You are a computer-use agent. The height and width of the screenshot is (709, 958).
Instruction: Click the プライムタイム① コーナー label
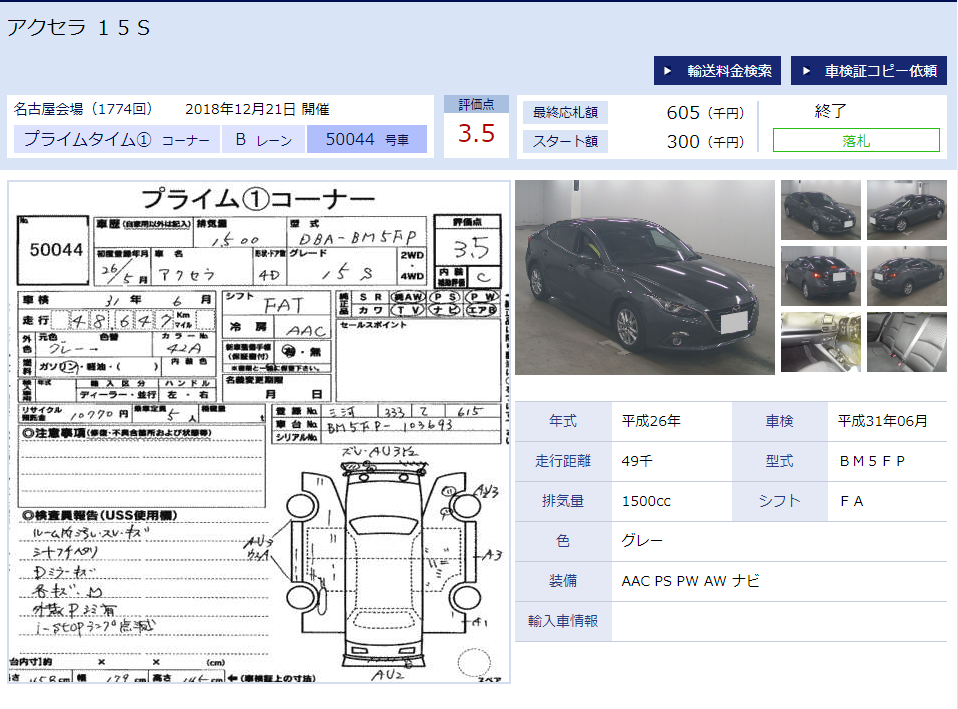click(116, 140)
